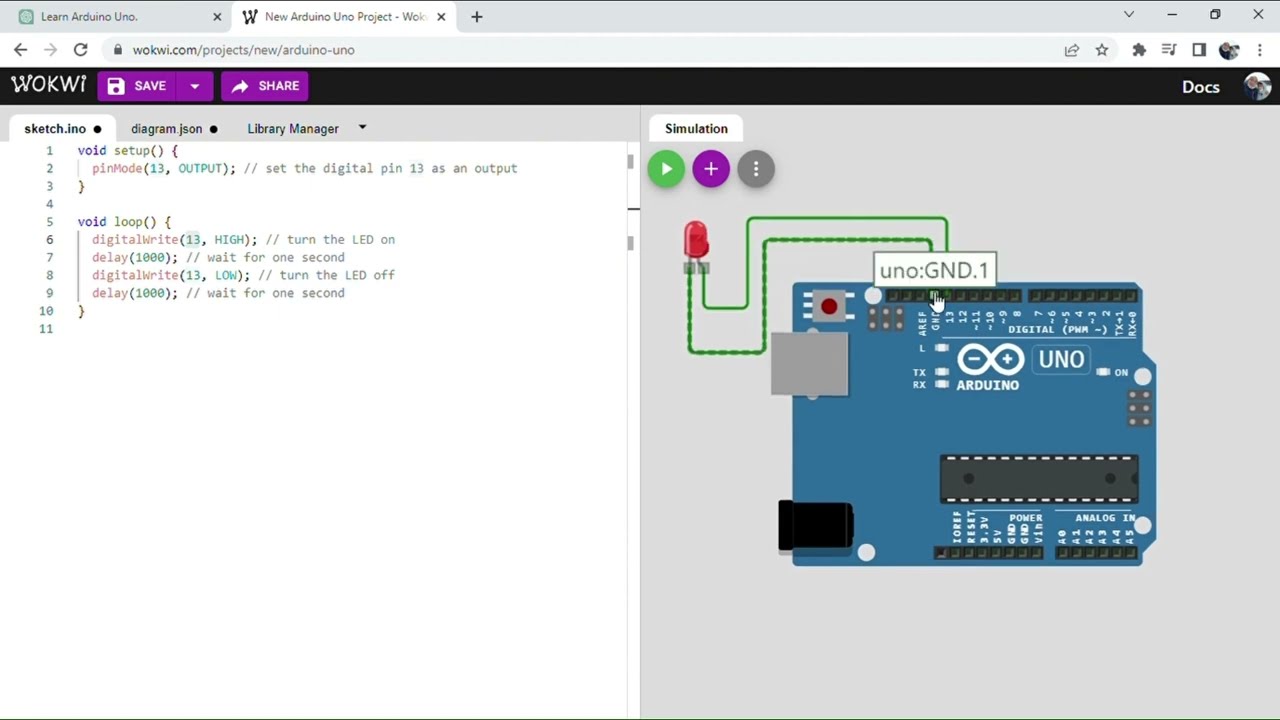Click the address bar URL
1280x720 pixels.
click(x=243, y=50)
